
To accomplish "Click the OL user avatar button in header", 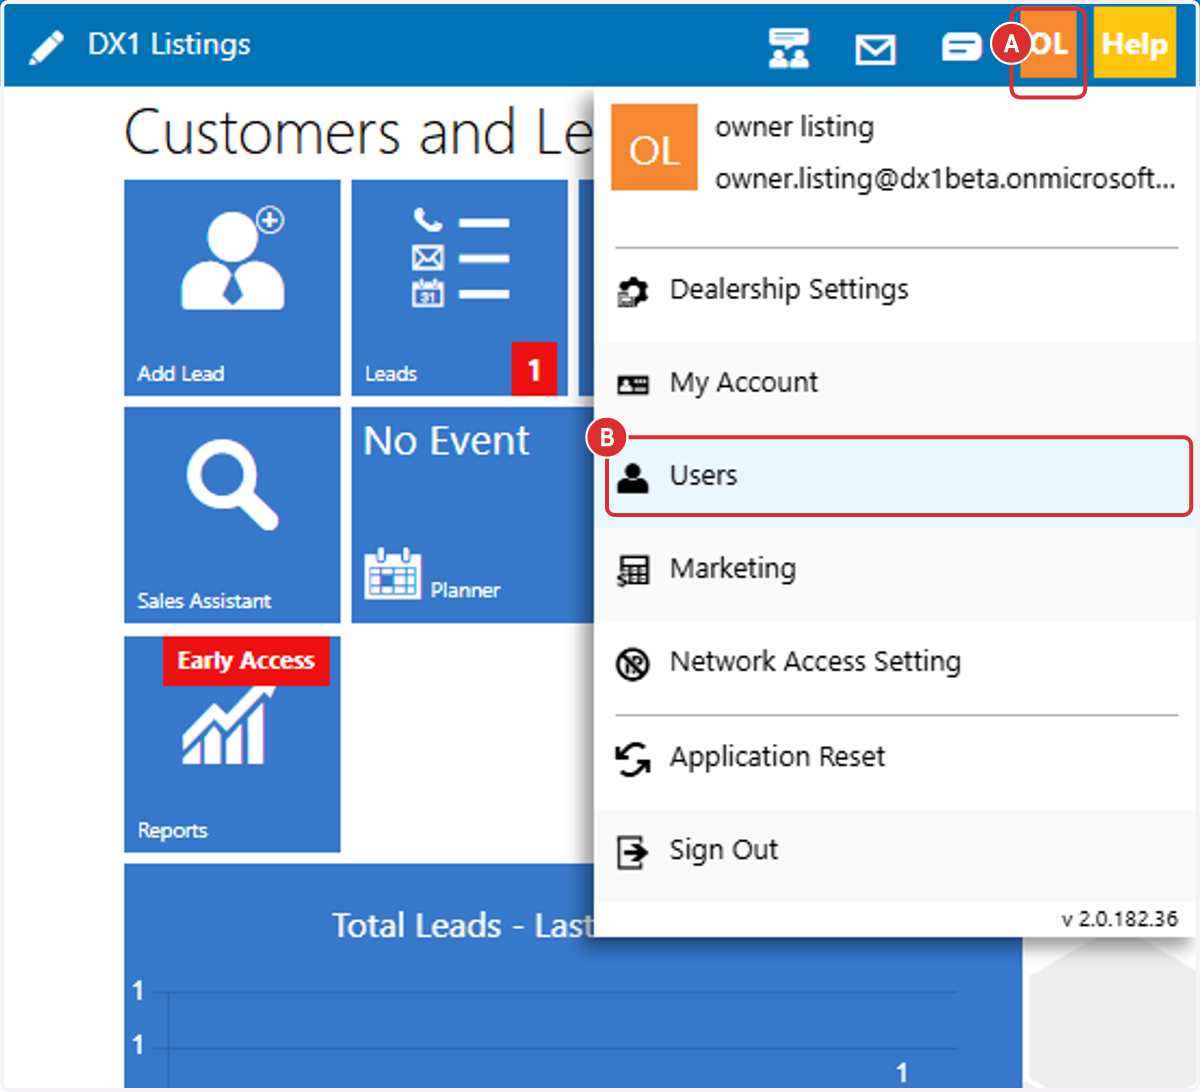I will (x=1049, y=44).
